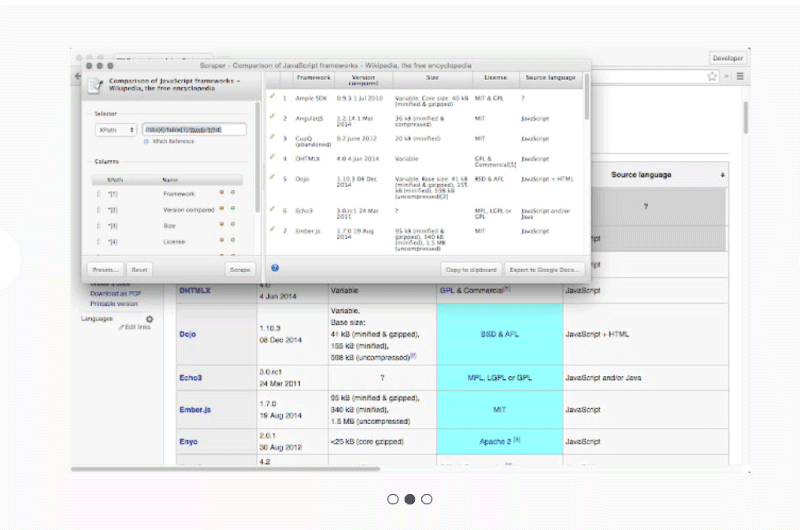The width and height of the screenshot is (800, 530).
Task: Click the Scraper results vertical scrollbar
Action: (x=587, y=97)
